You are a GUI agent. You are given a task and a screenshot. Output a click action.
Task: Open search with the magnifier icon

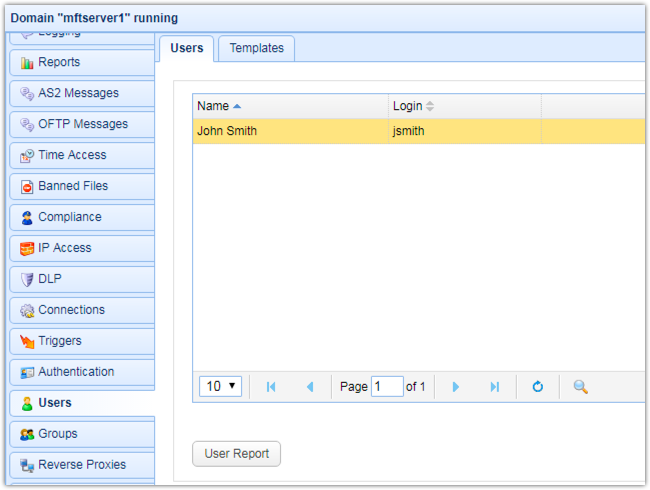pos(580,387)
